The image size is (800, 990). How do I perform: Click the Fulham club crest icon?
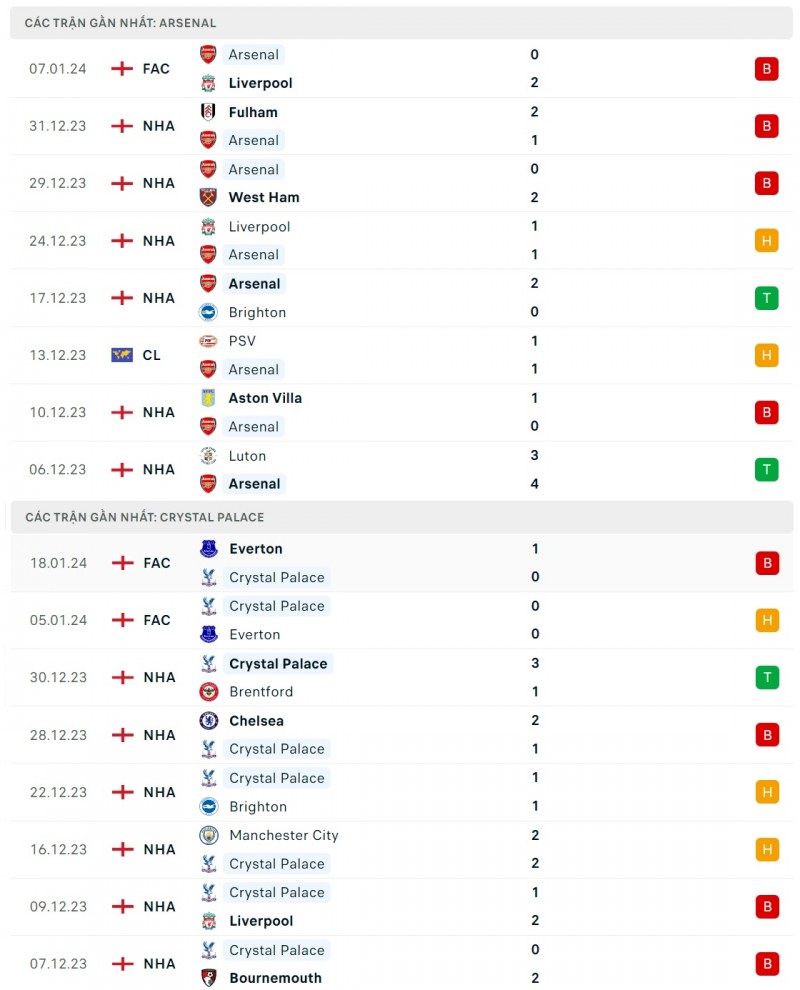(x=208, y=112)
